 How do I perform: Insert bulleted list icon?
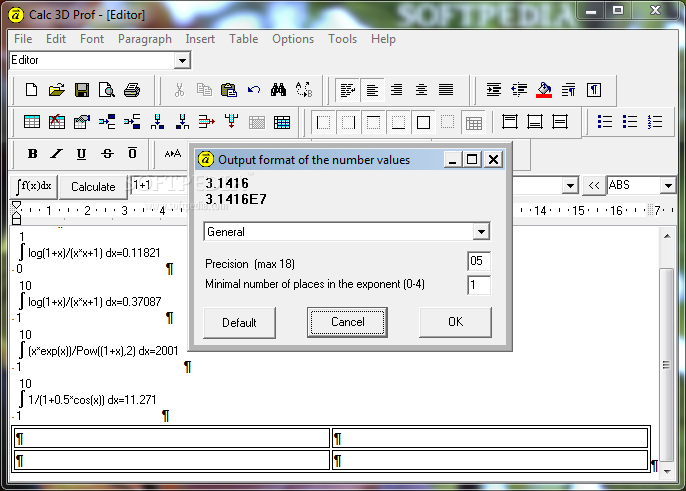605,122
